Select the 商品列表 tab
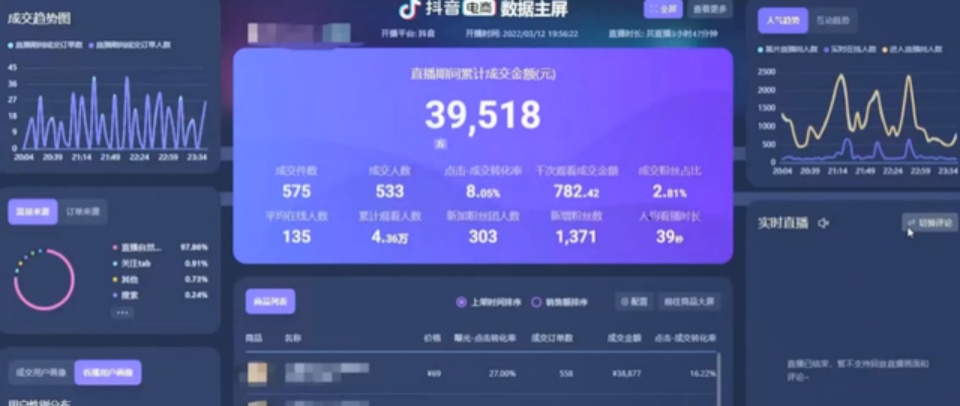 (270, 301)
